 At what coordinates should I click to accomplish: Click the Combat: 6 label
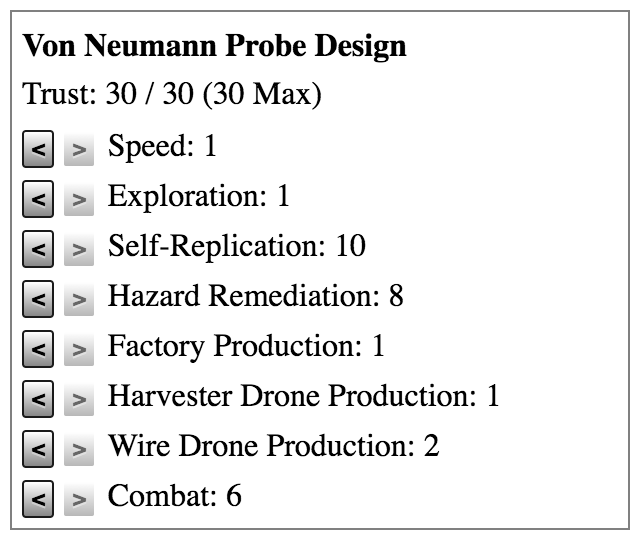174,496
